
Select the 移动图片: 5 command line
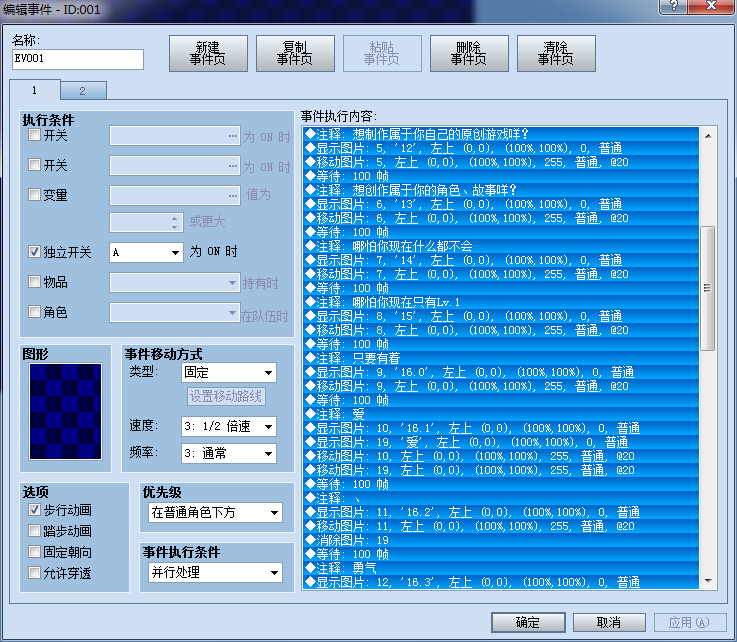[x=501, y=163]
